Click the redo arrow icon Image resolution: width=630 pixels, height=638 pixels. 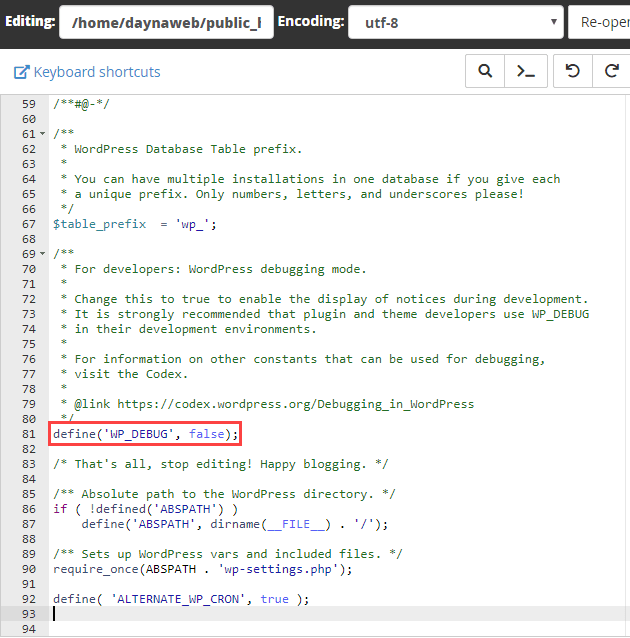(x=611, y=71)
